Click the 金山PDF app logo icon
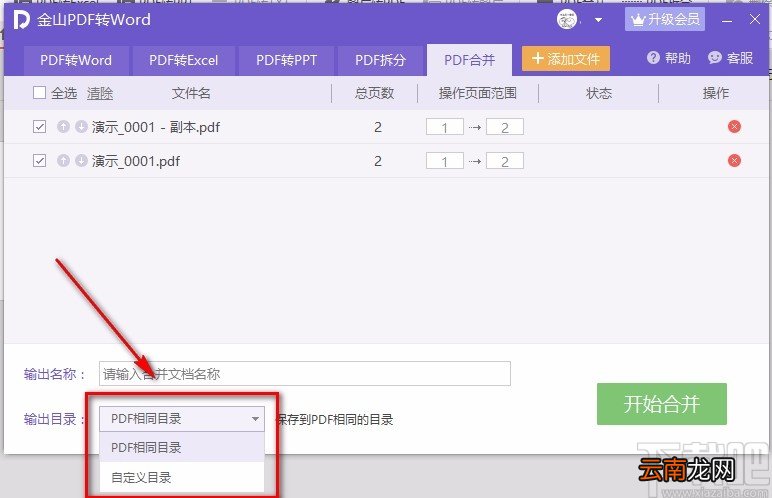Viewport: 772px width, 498px height. (21, 20)
